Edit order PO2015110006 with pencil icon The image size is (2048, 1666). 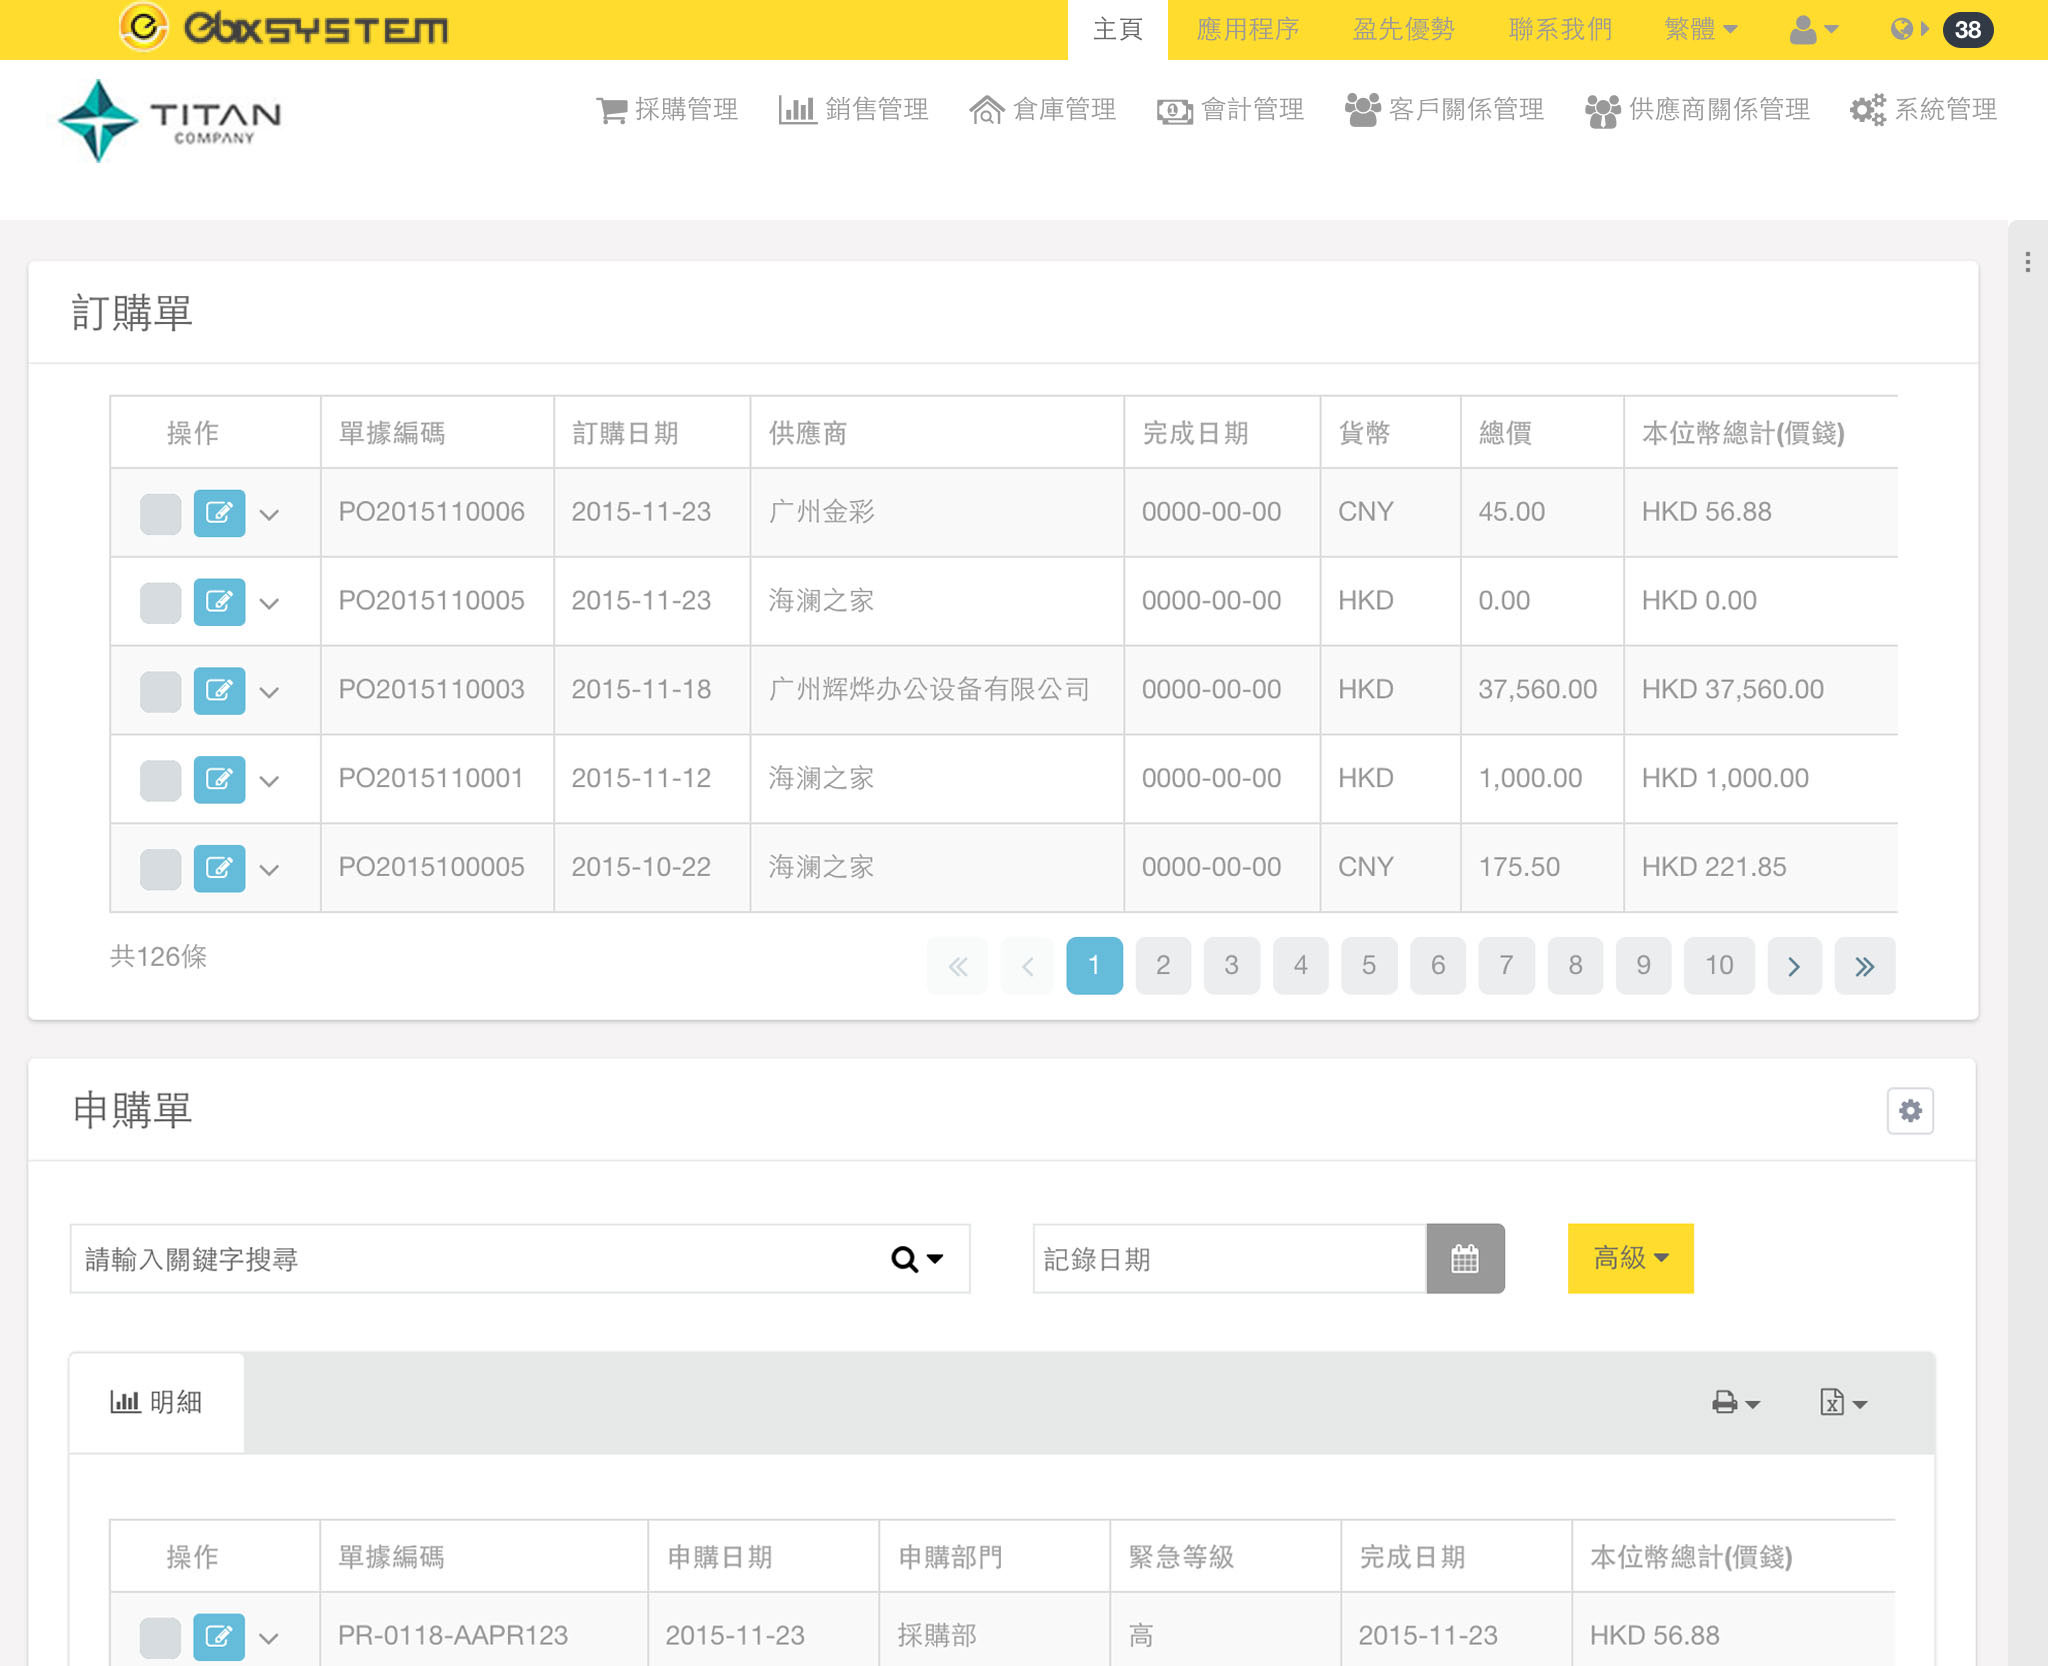click(219, 513)
